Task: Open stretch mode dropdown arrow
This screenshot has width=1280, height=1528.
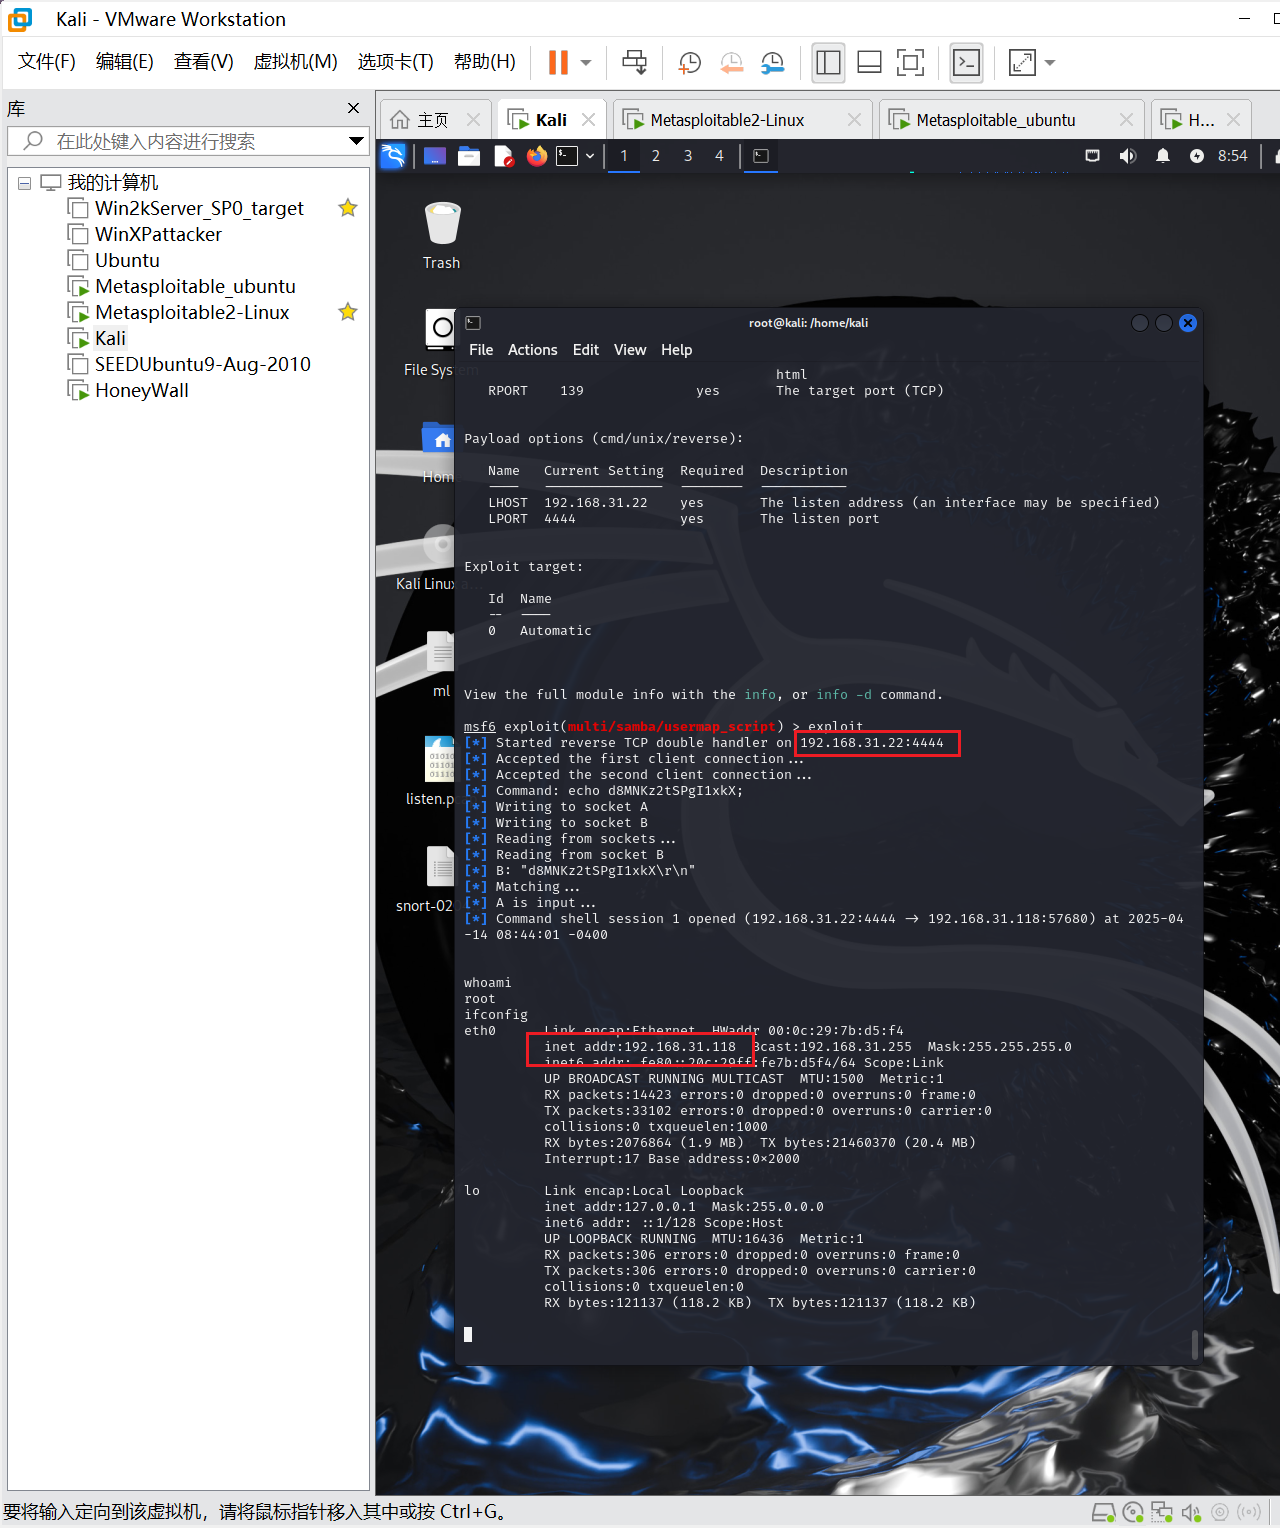Action: tap(1050, 62)
